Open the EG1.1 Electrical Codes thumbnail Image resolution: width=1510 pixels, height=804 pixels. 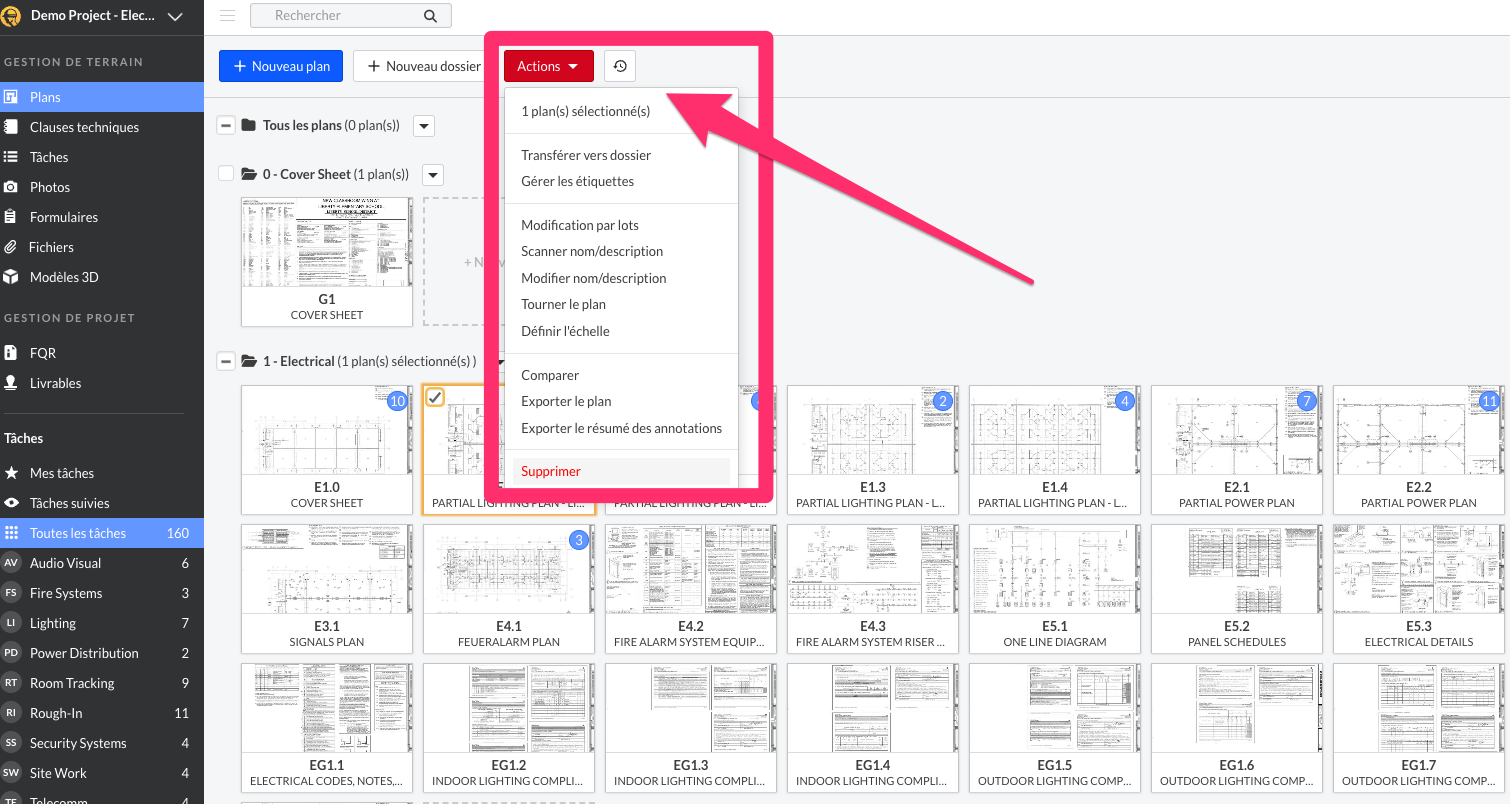point(327,727)
